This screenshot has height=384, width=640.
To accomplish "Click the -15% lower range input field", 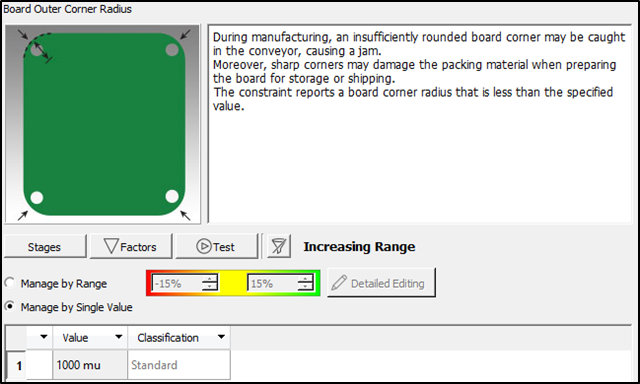I will click(x=177, y=283).
